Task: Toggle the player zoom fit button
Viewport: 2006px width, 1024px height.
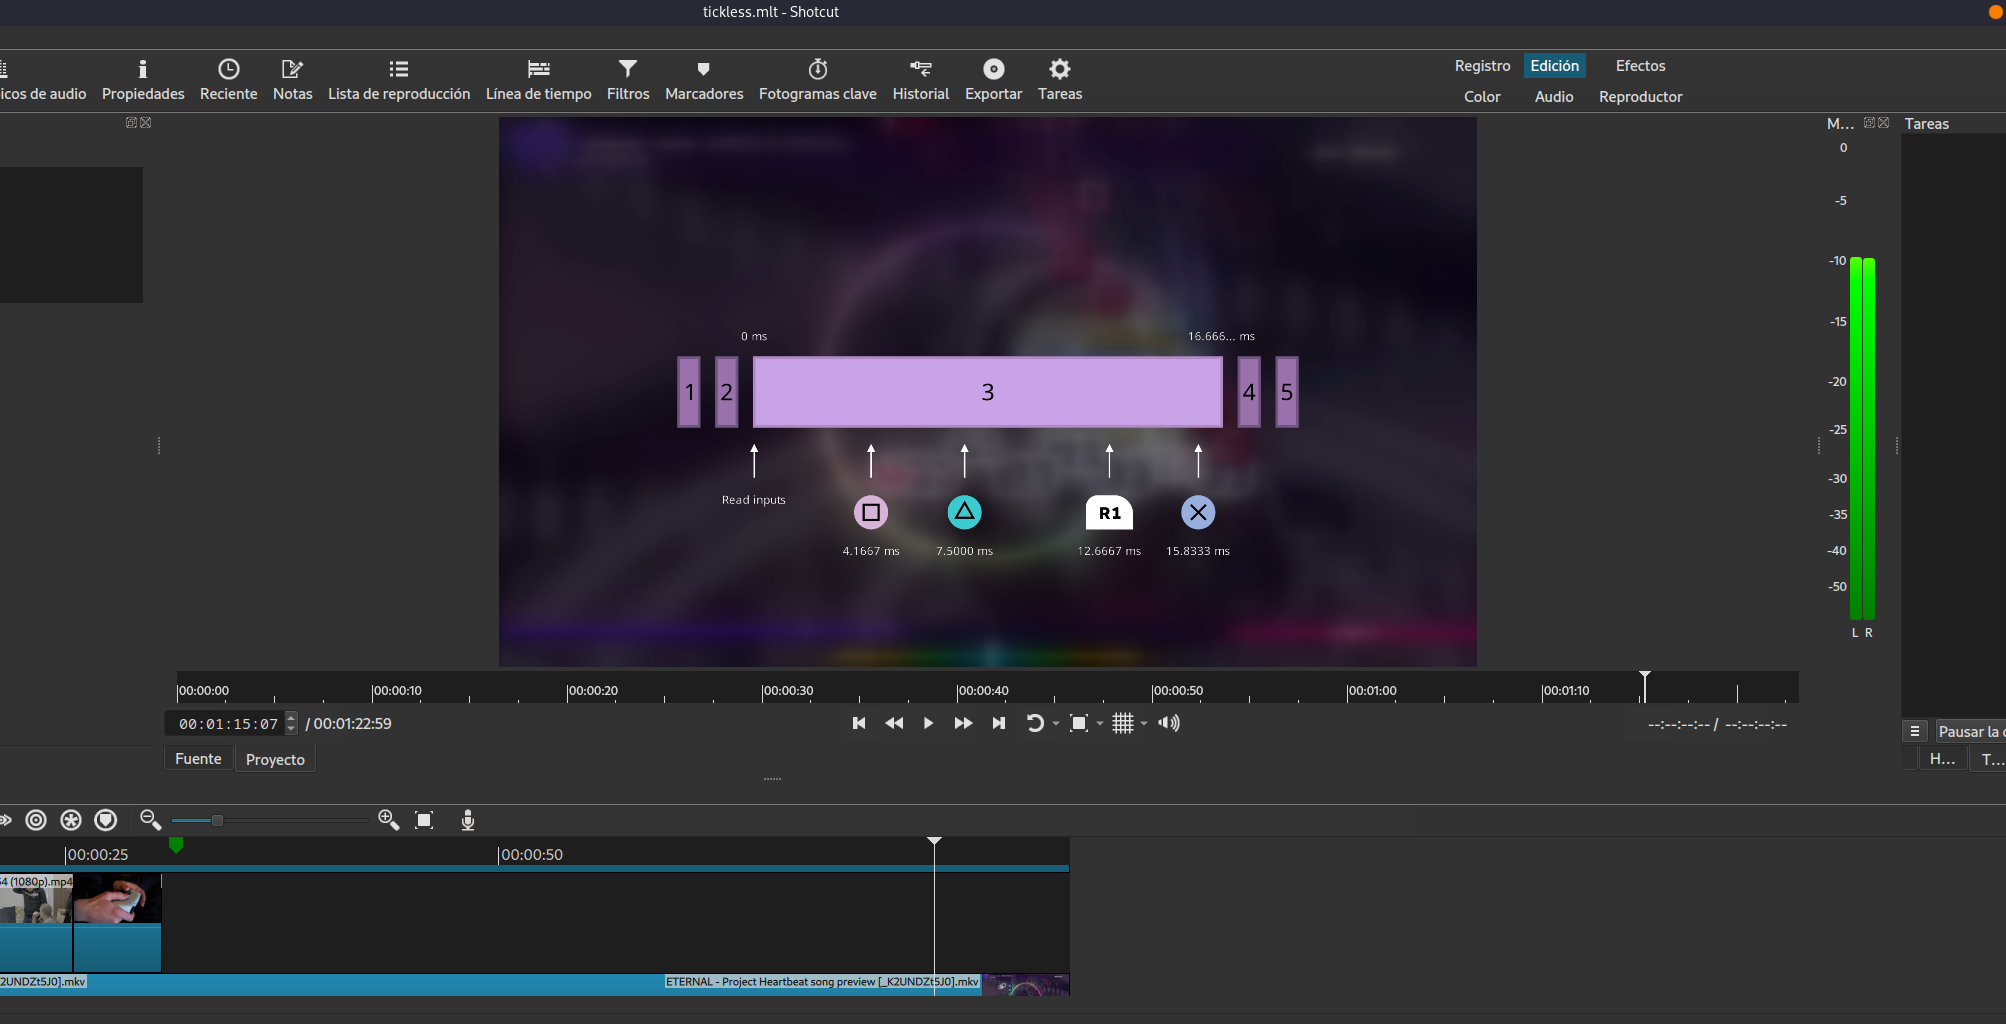Action: pos(1079,723)
